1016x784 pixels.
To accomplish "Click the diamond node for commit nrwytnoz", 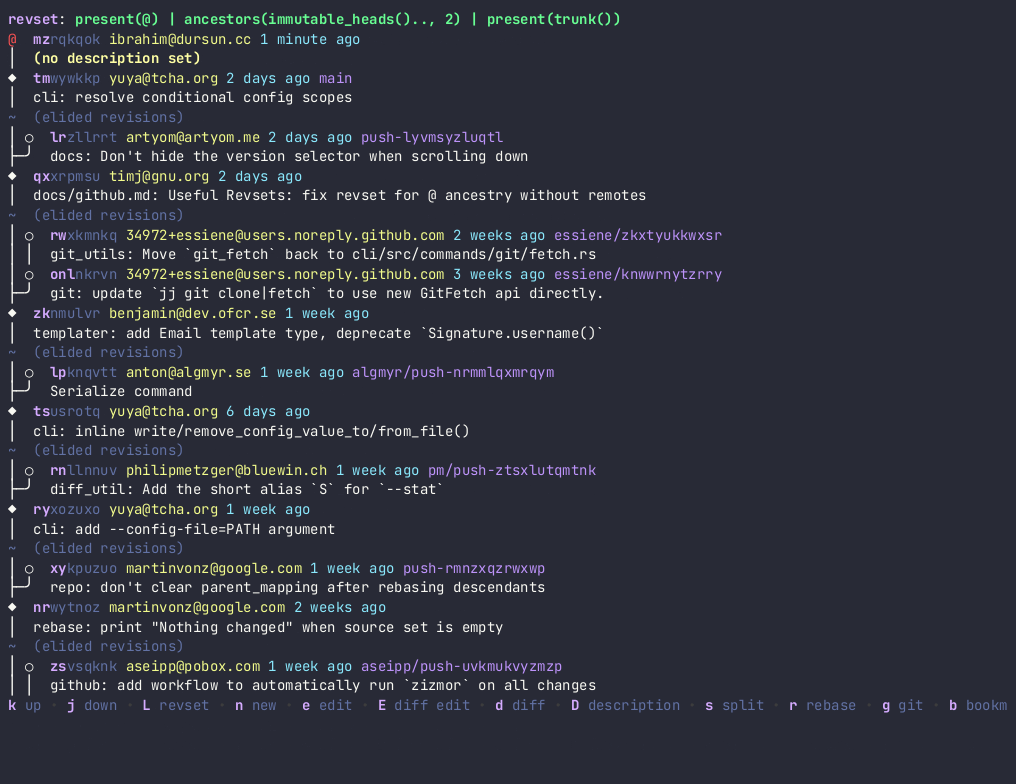I will [x=12, y=608].
